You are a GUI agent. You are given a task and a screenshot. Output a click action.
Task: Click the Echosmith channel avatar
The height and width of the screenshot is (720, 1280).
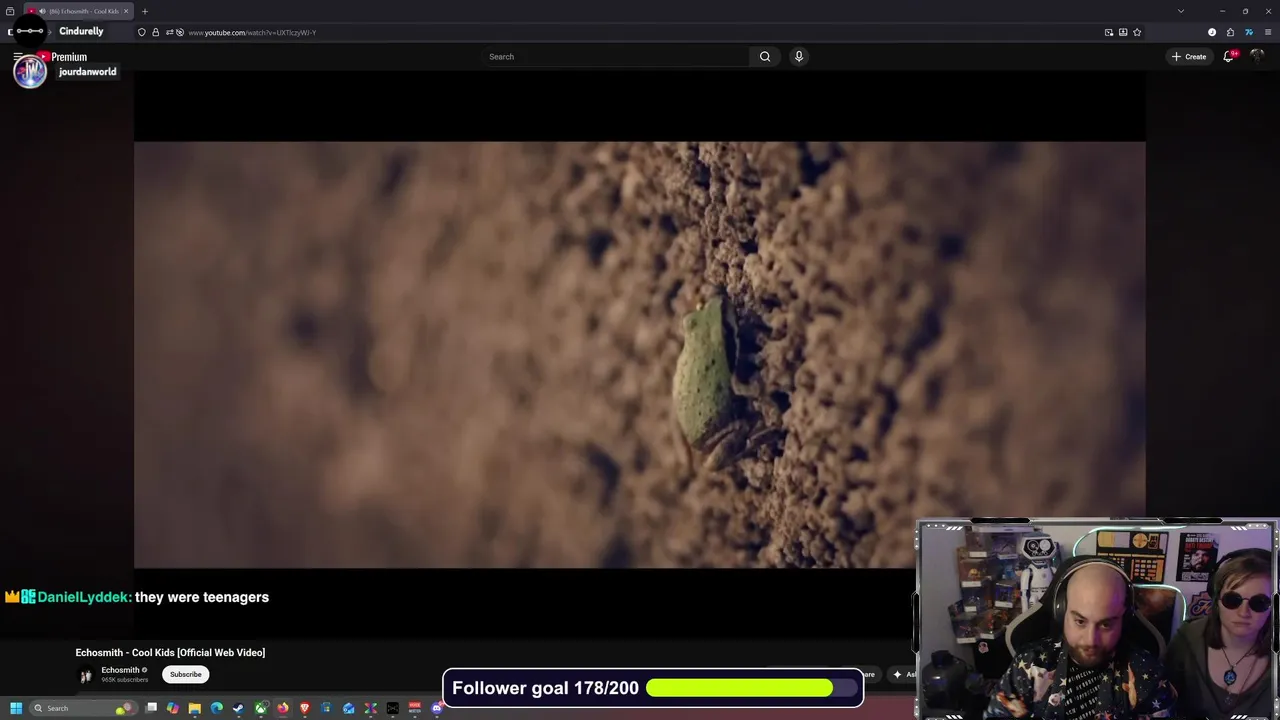pos(86,675)
